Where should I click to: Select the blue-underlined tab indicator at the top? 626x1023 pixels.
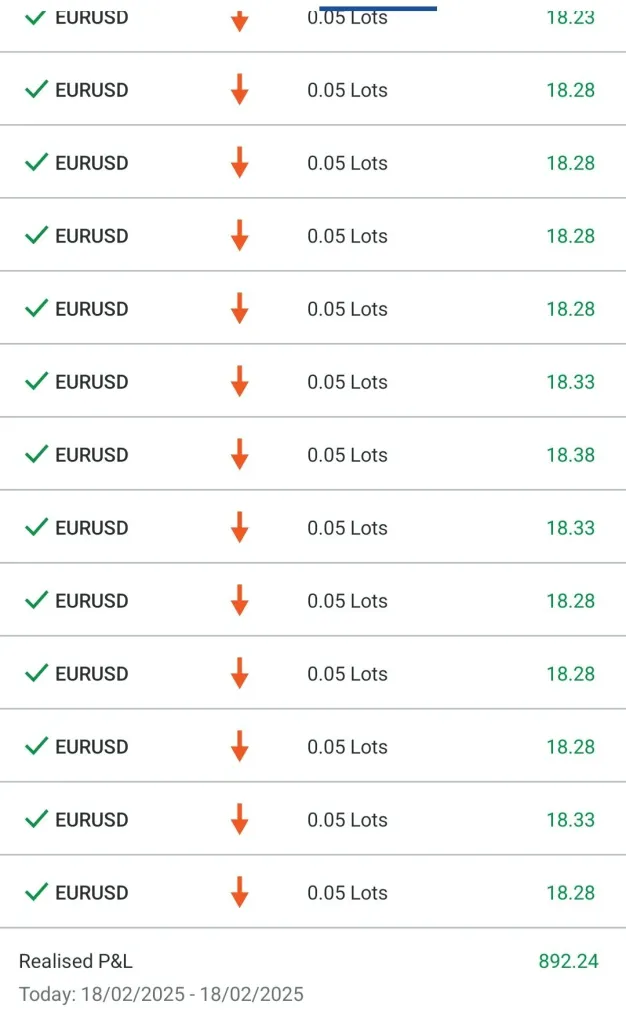[378, 8]
